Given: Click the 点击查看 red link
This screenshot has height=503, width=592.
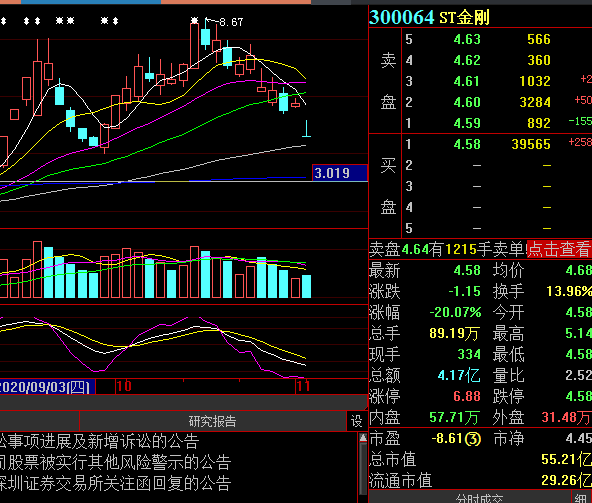Looking at the screenshot, I should (x=559, y=250).
